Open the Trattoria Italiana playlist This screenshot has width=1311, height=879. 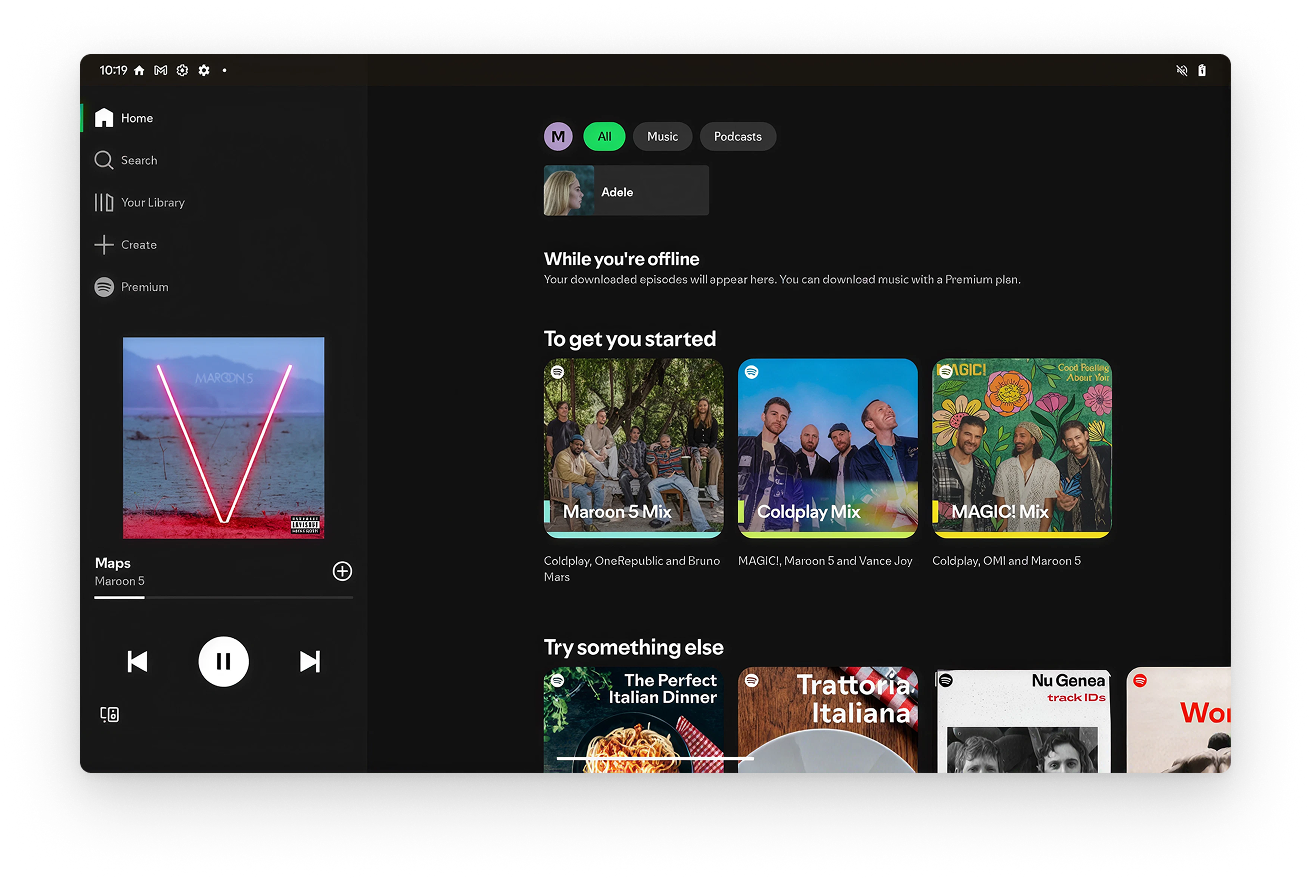click(828, 720)
